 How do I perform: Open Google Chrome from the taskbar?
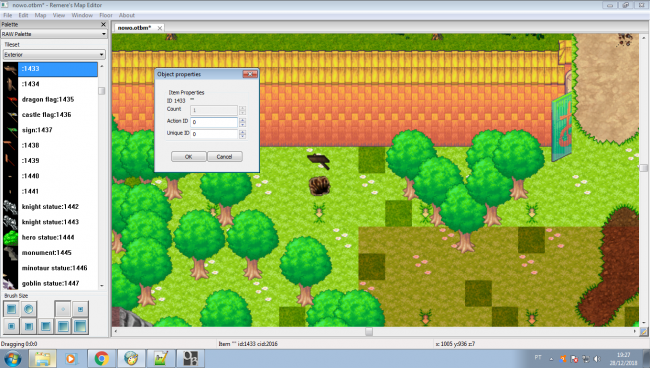click(102, 358)
